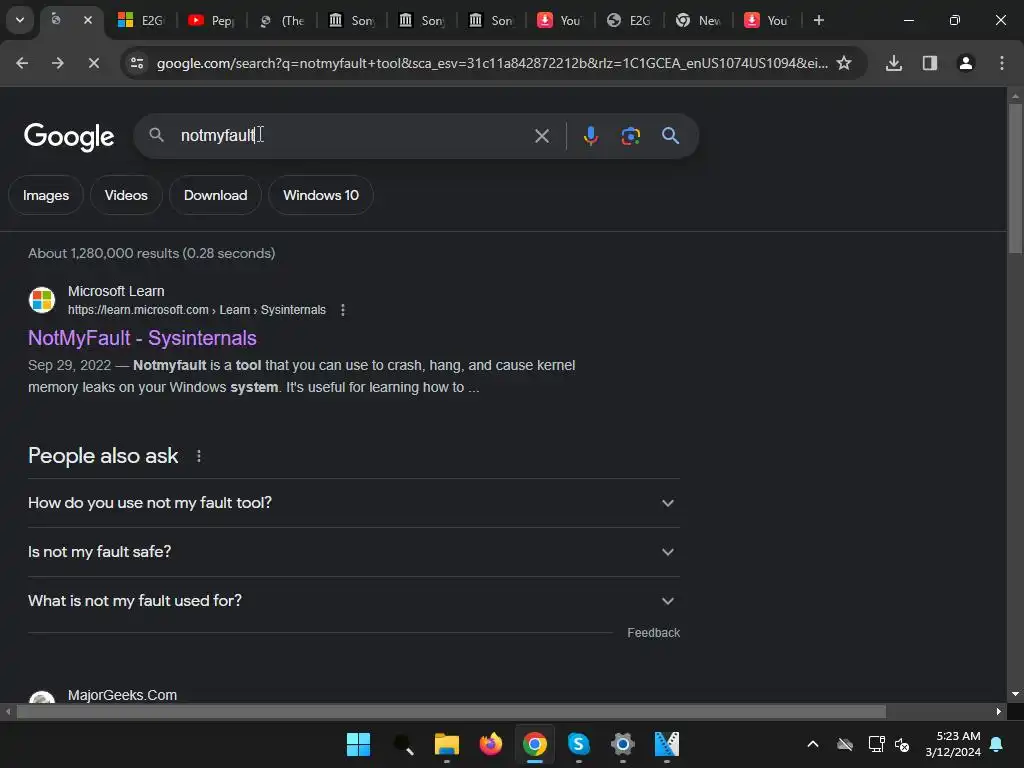Switch to the first Son tab
Image resolution: width=1024 pixels, height=768 pixels.
click(352, 20)
